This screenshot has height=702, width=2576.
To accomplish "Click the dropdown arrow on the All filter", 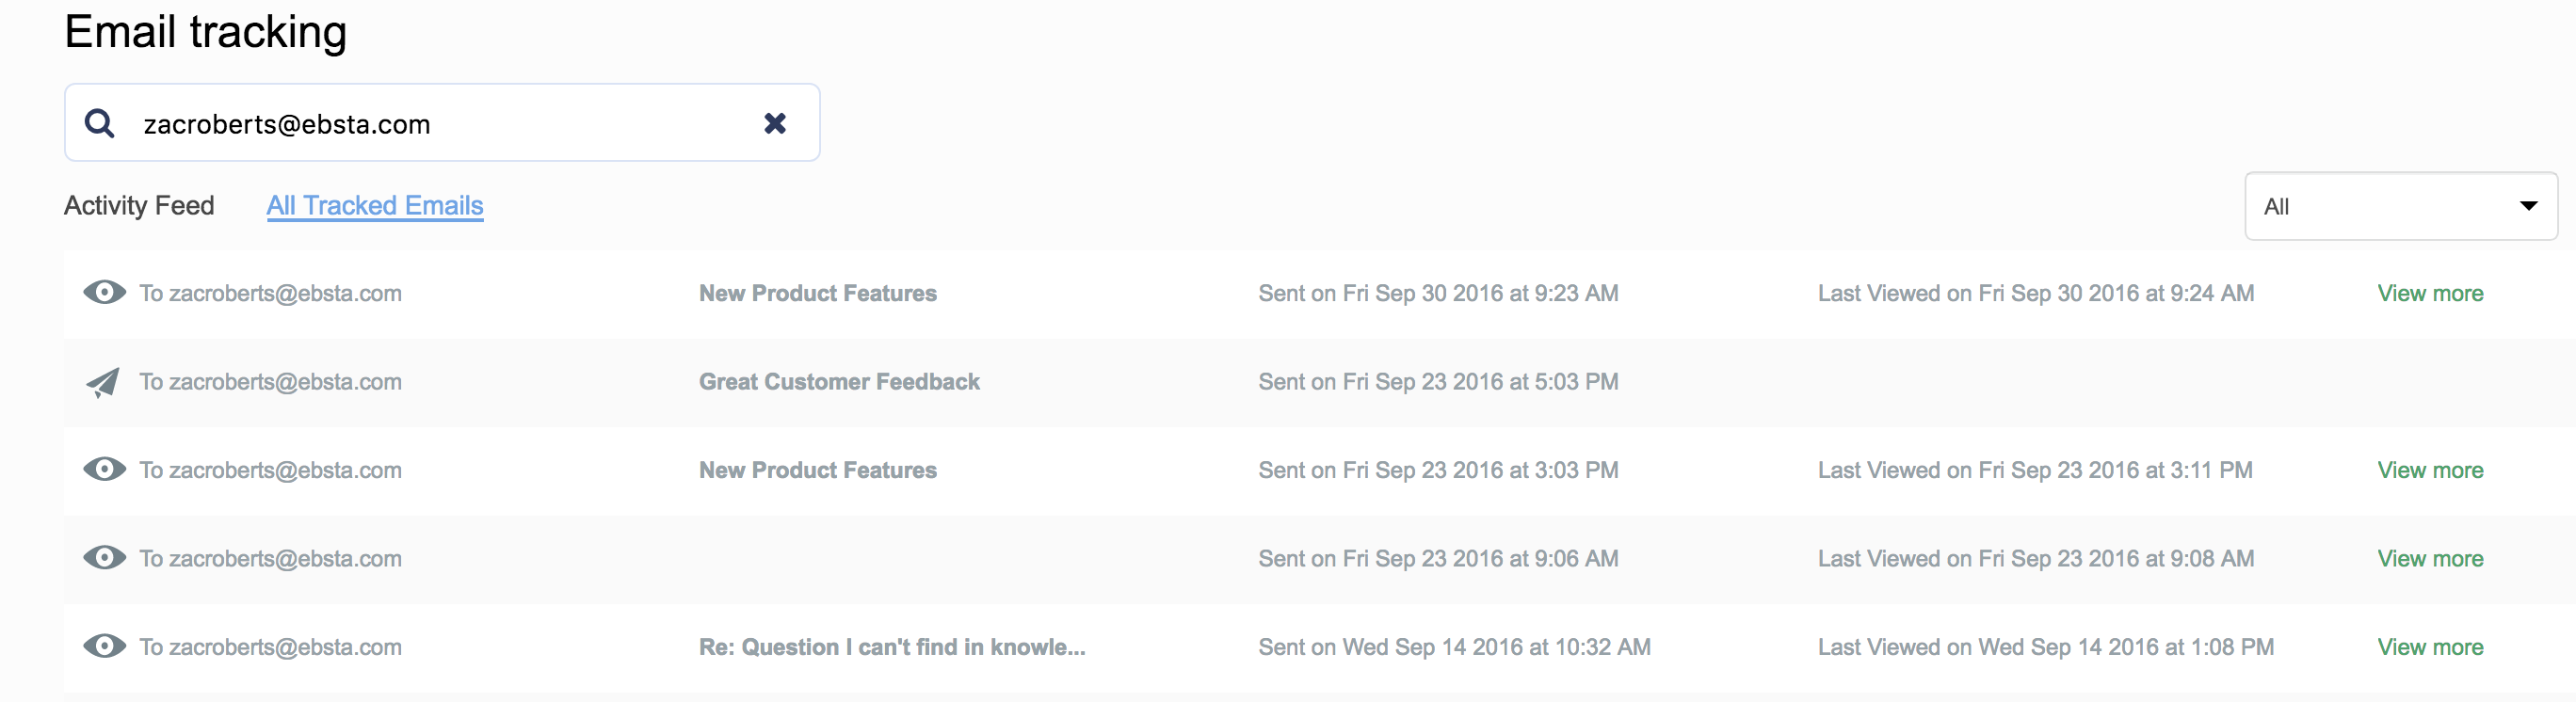I will (2528, 206).
